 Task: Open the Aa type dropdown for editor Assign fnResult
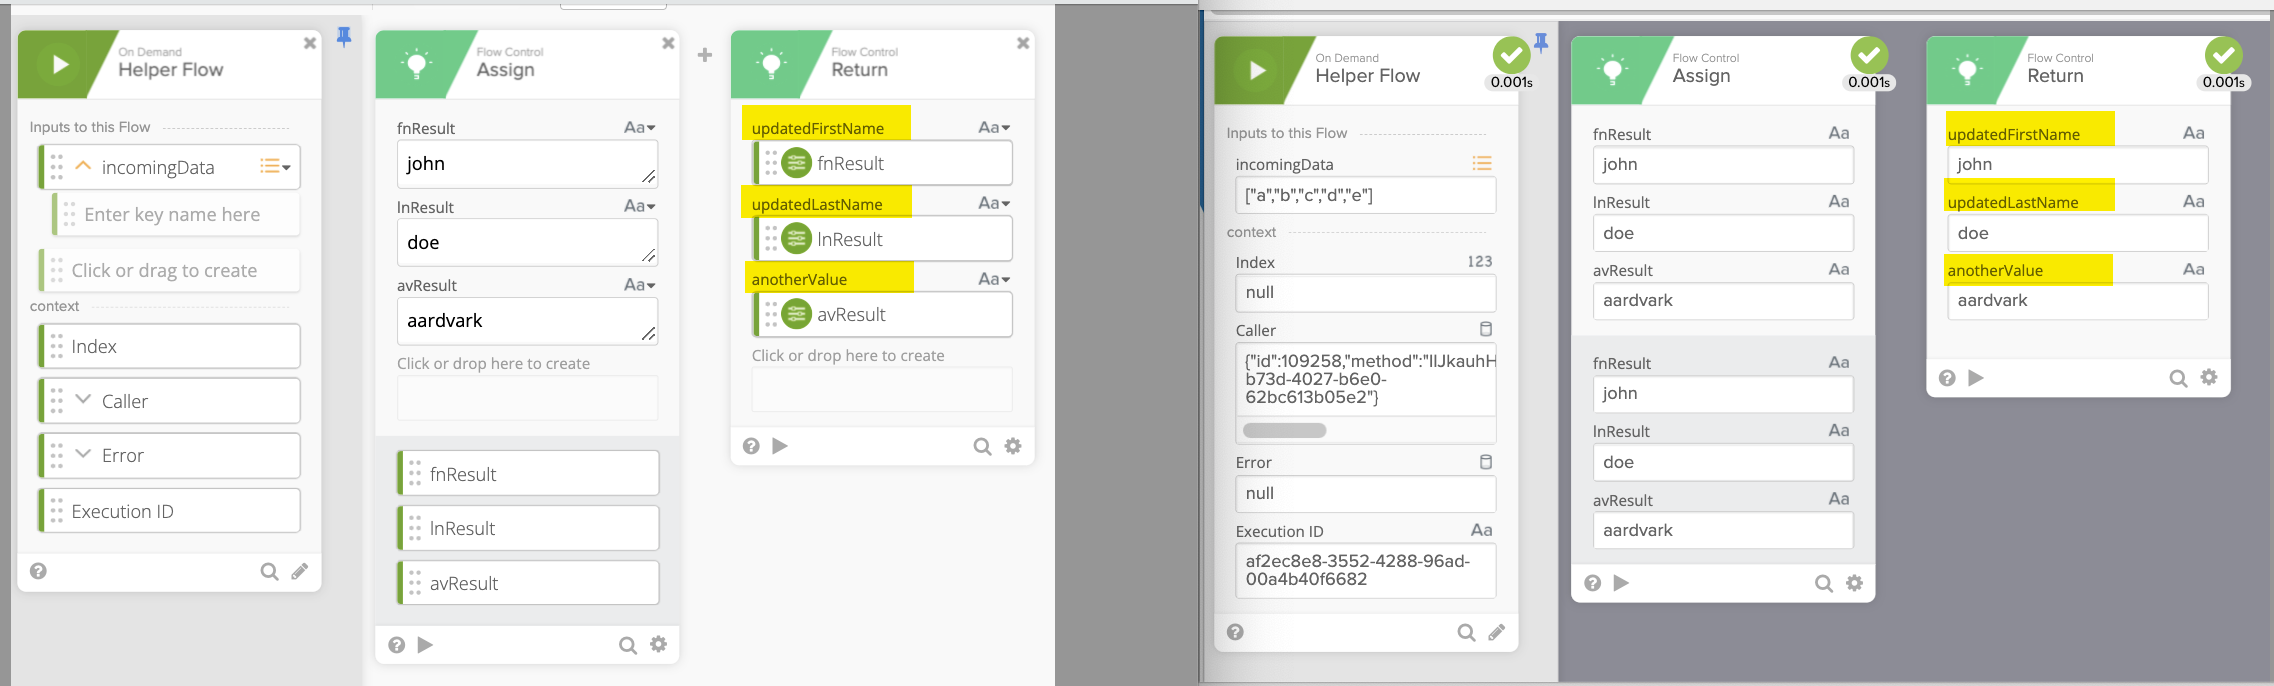pos(640,128)
